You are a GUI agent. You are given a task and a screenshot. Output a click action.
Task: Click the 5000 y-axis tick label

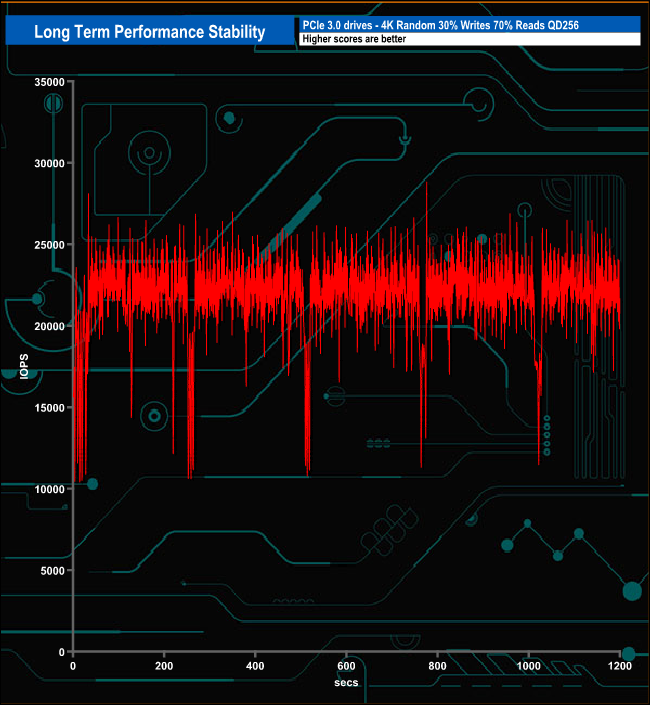point(50,571)
